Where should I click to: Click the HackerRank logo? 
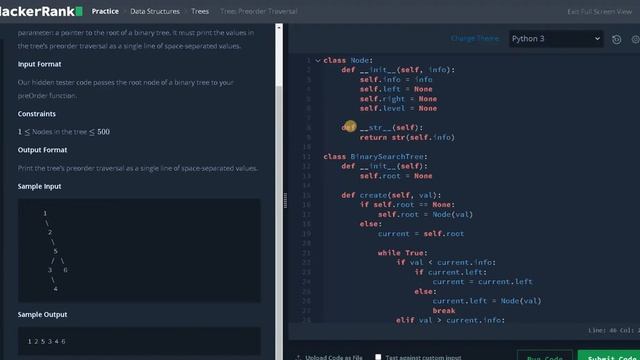(41, 11)
